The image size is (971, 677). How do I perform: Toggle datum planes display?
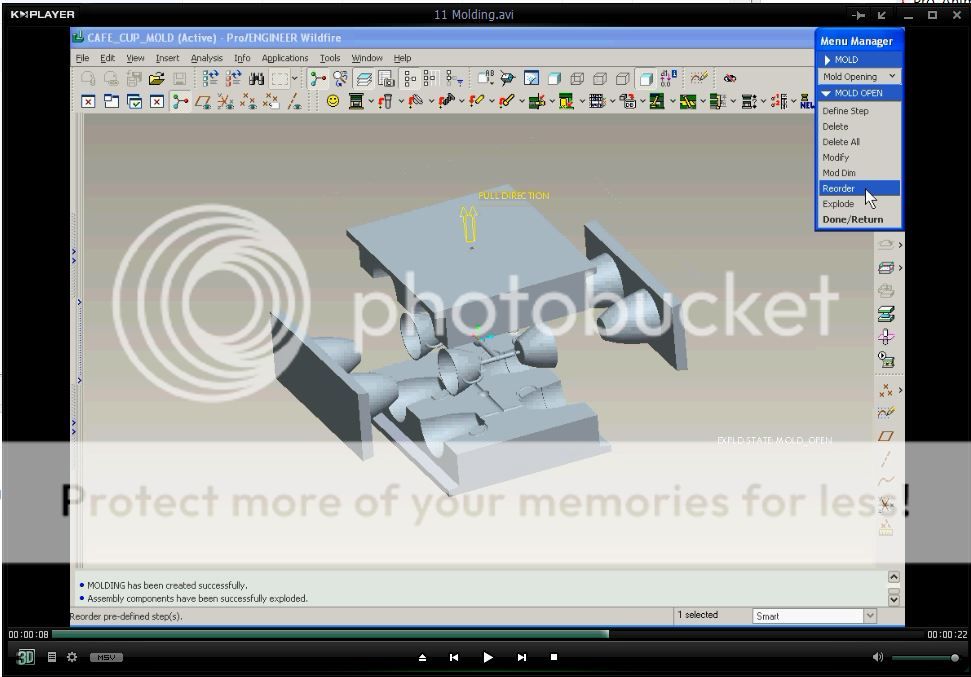203,101
